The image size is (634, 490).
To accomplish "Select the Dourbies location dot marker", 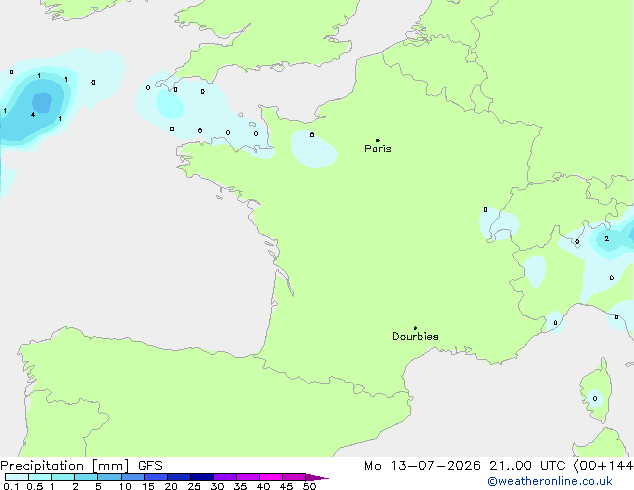I will (415, 328).
